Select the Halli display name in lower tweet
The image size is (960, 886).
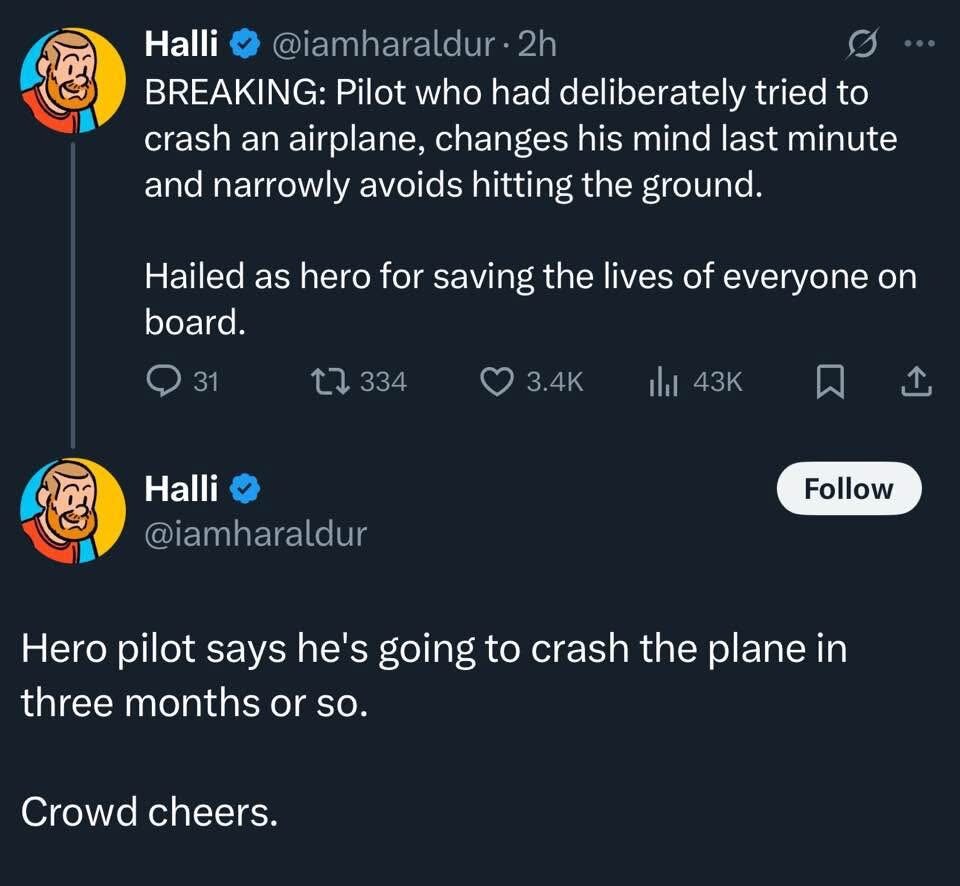click(181, 489)
